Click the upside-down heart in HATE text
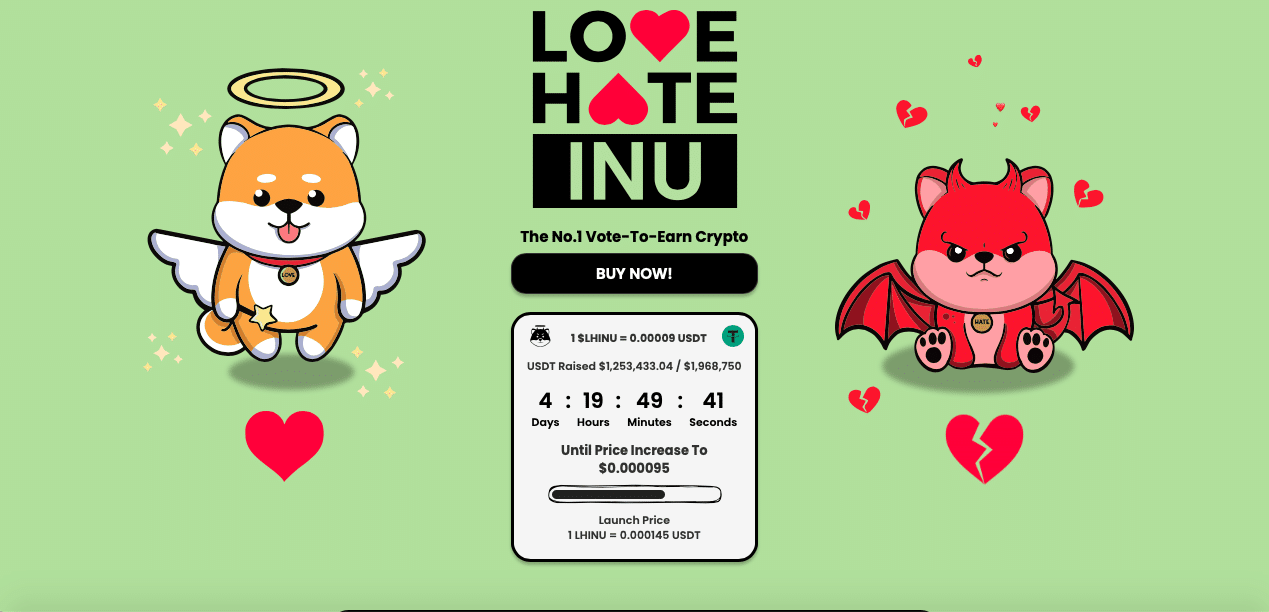The width and height of the screenshot is (1269, 612). [x=617, y=99]
